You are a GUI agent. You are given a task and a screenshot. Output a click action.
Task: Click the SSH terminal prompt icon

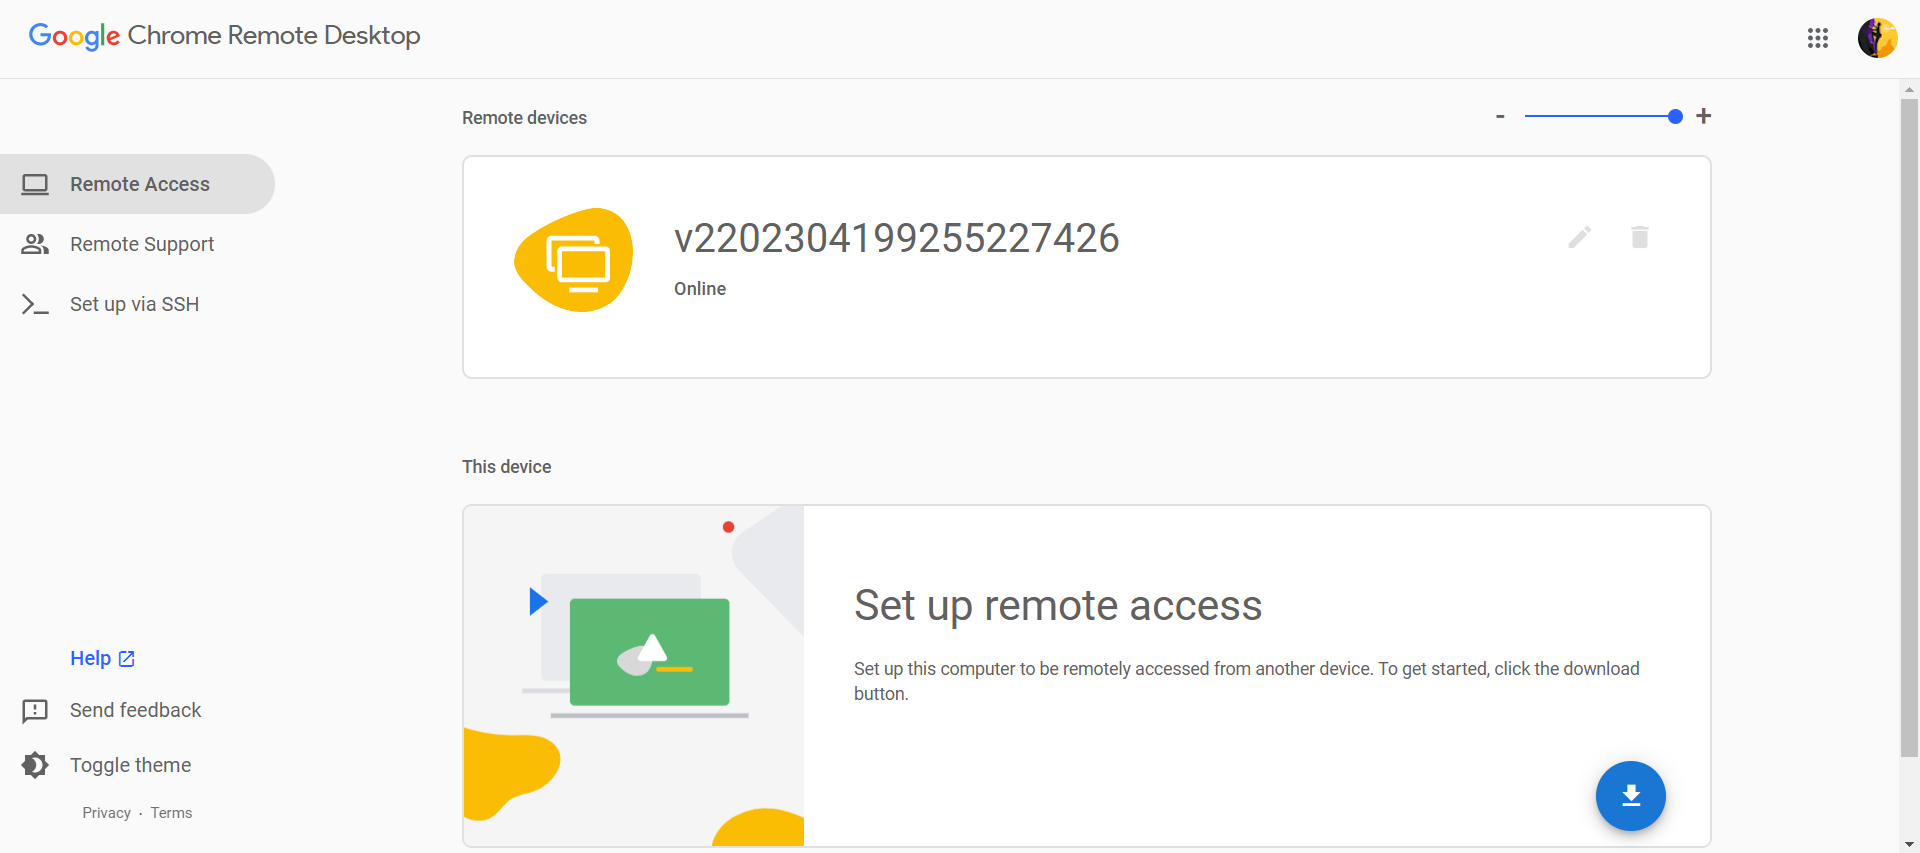coord(35,304)
